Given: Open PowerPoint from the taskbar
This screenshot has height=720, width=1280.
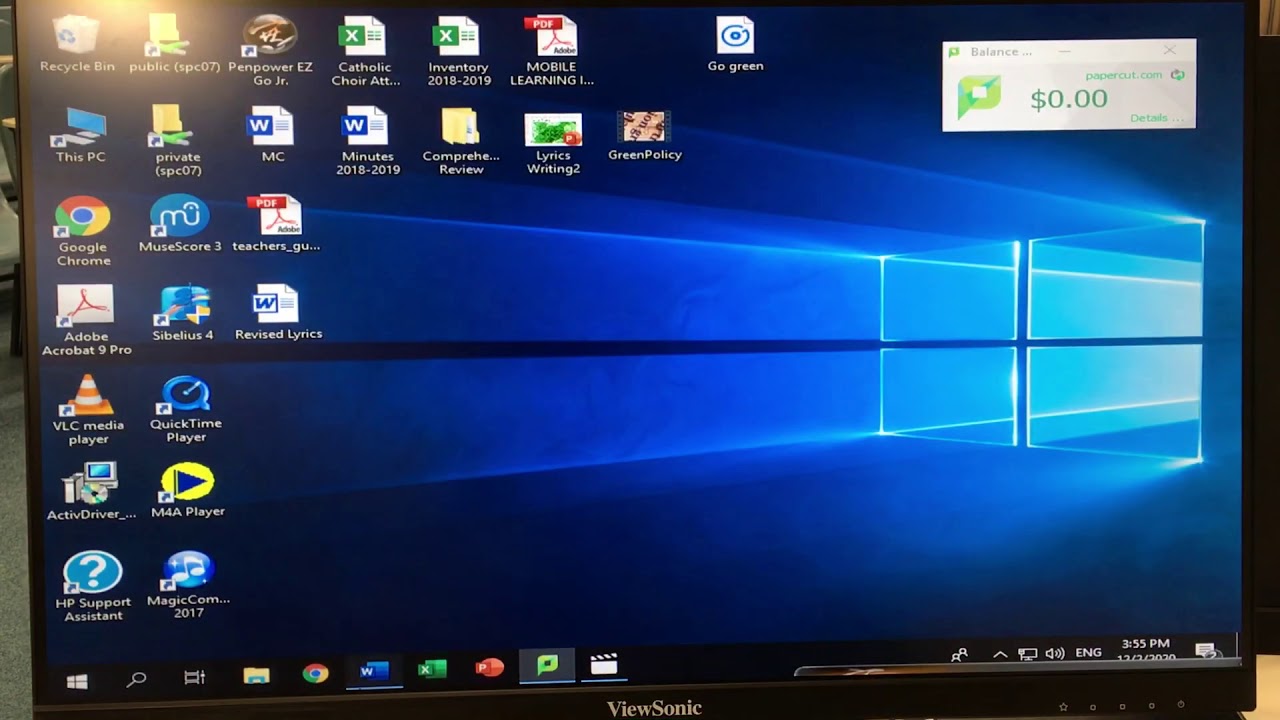Looking at the screenshot, I should [x=489, y=667].
